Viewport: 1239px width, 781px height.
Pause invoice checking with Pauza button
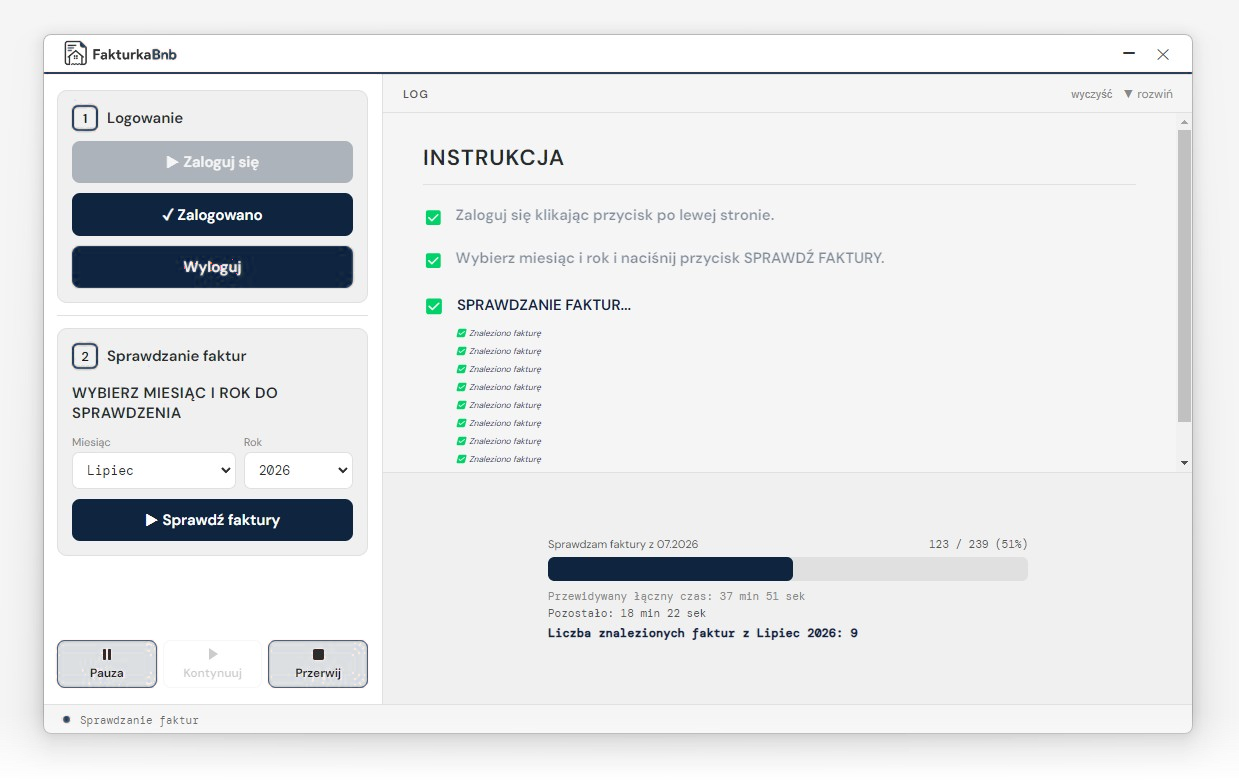tap(107, 664)
